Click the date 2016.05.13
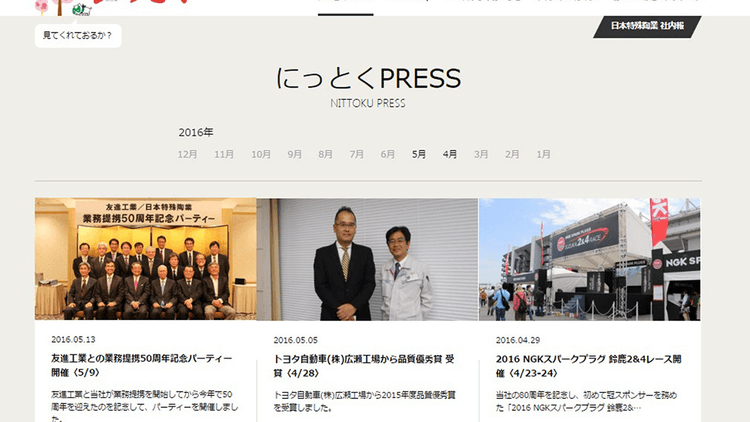Screen dimensions: 750x422 click(x=73, y=339)
